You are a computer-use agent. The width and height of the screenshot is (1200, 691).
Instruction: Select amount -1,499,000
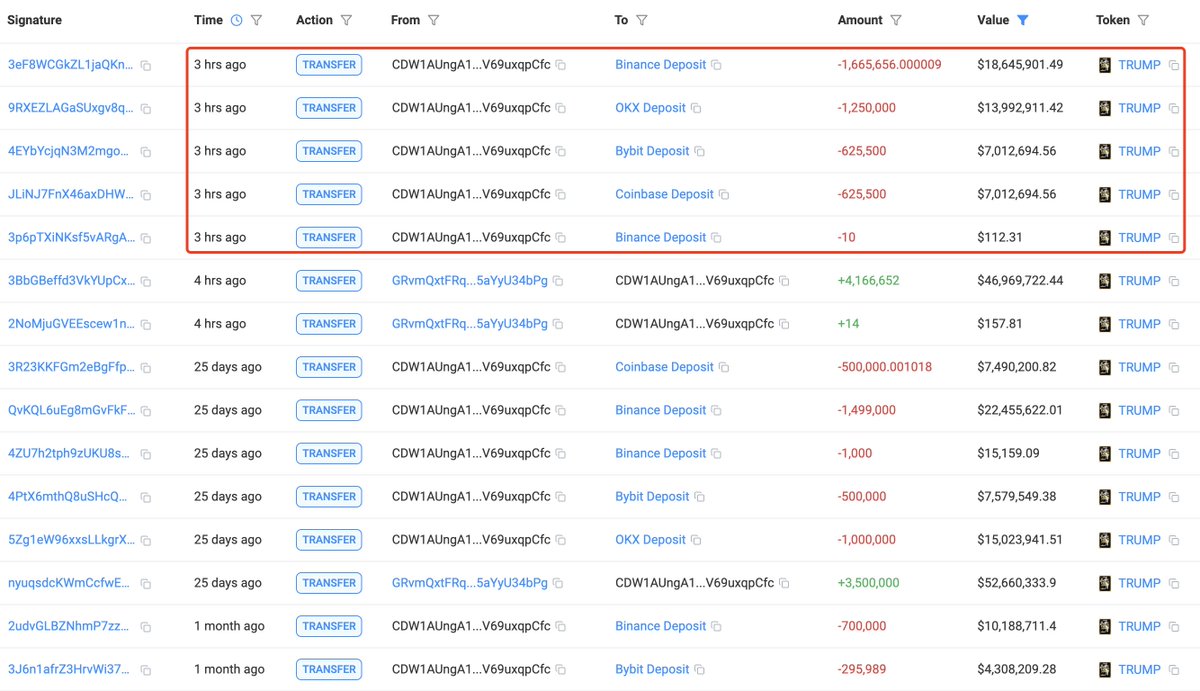click(866, 410)
